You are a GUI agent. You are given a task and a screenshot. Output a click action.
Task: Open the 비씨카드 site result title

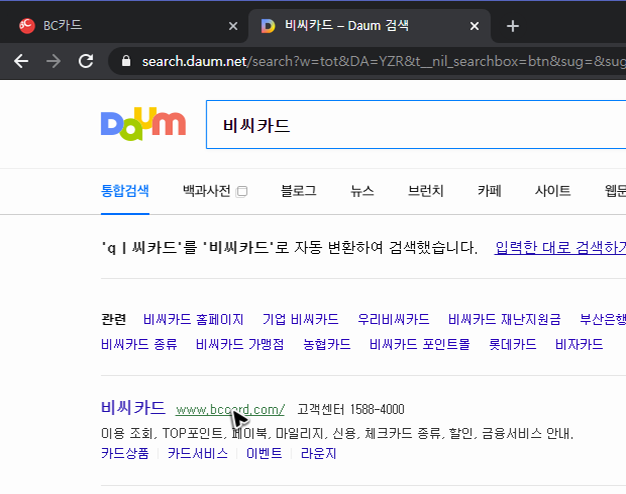pyautogui.click(x=133, y=408)
